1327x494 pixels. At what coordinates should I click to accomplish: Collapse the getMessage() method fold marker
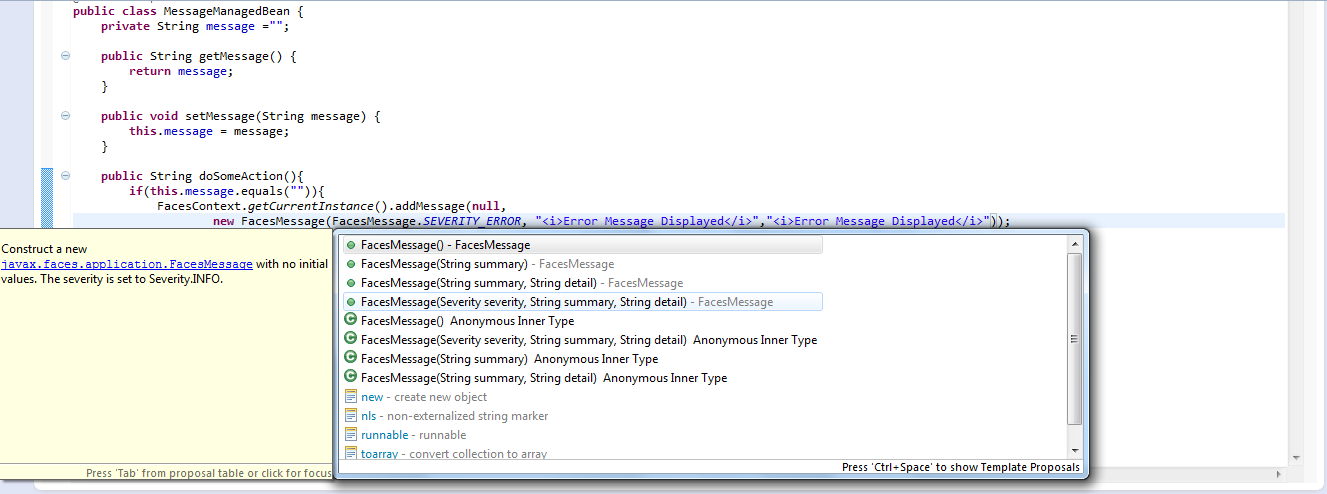[x=65, y=56]
